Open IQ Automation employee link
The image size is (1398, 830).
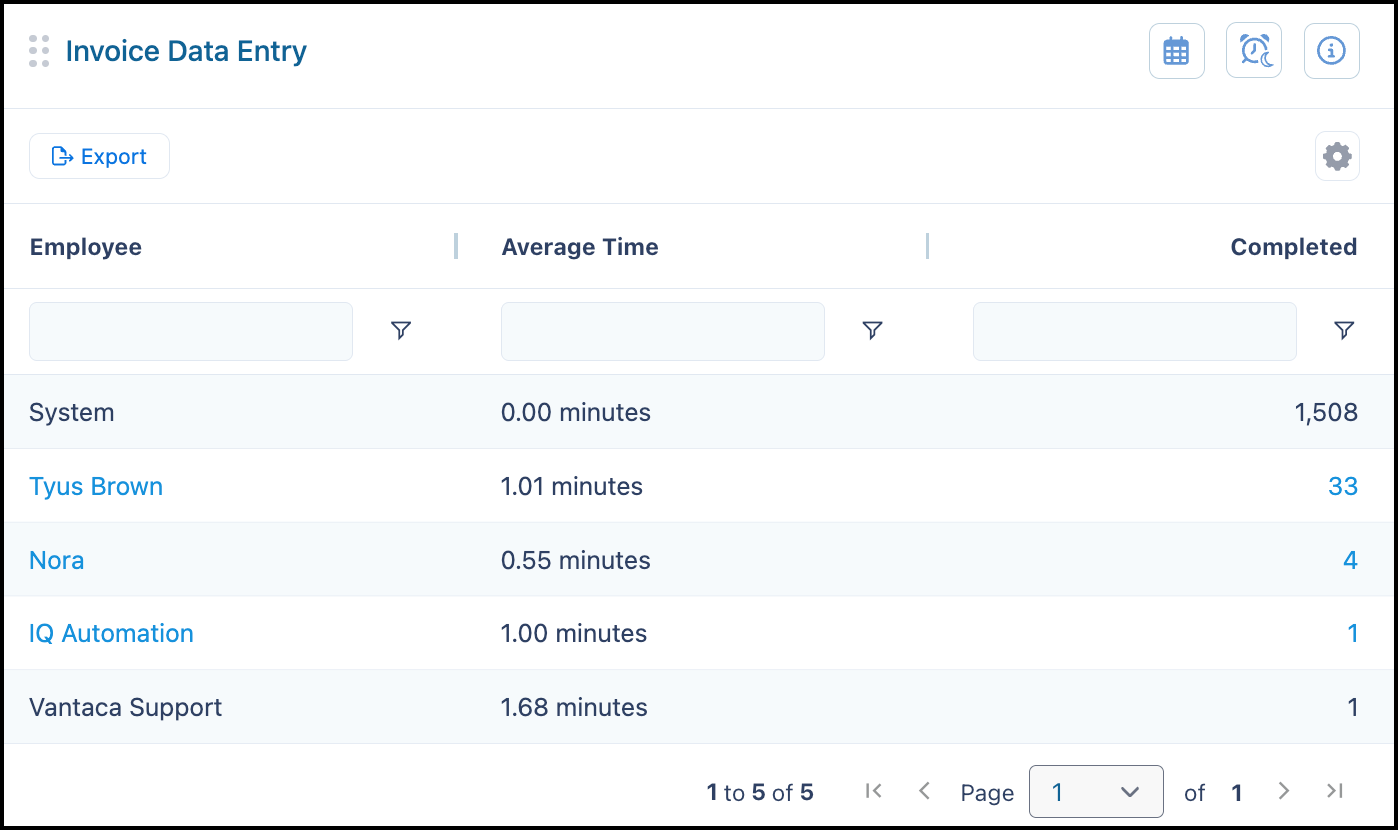(111, 634)
